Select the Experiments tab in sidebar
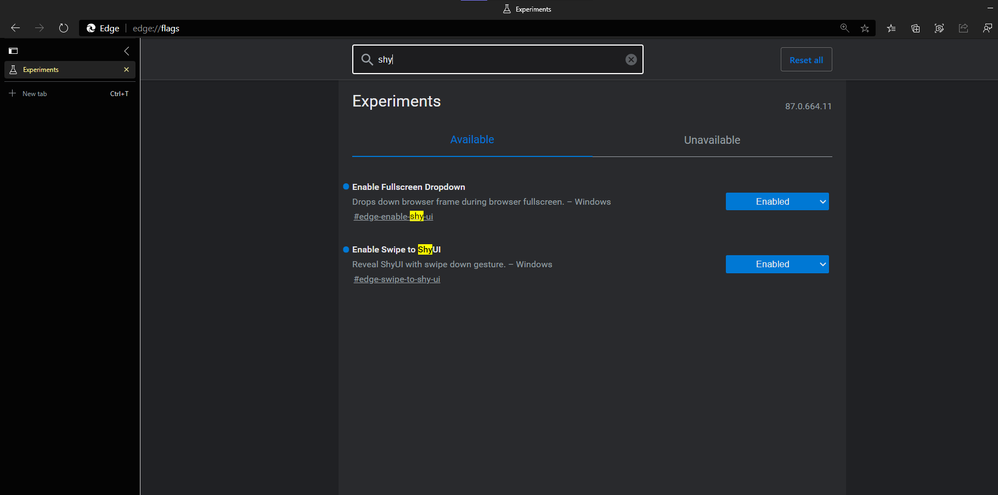Image resolution: width=998 pixels, height=495 pixels. pyautogui.click(x=69, y=70)
